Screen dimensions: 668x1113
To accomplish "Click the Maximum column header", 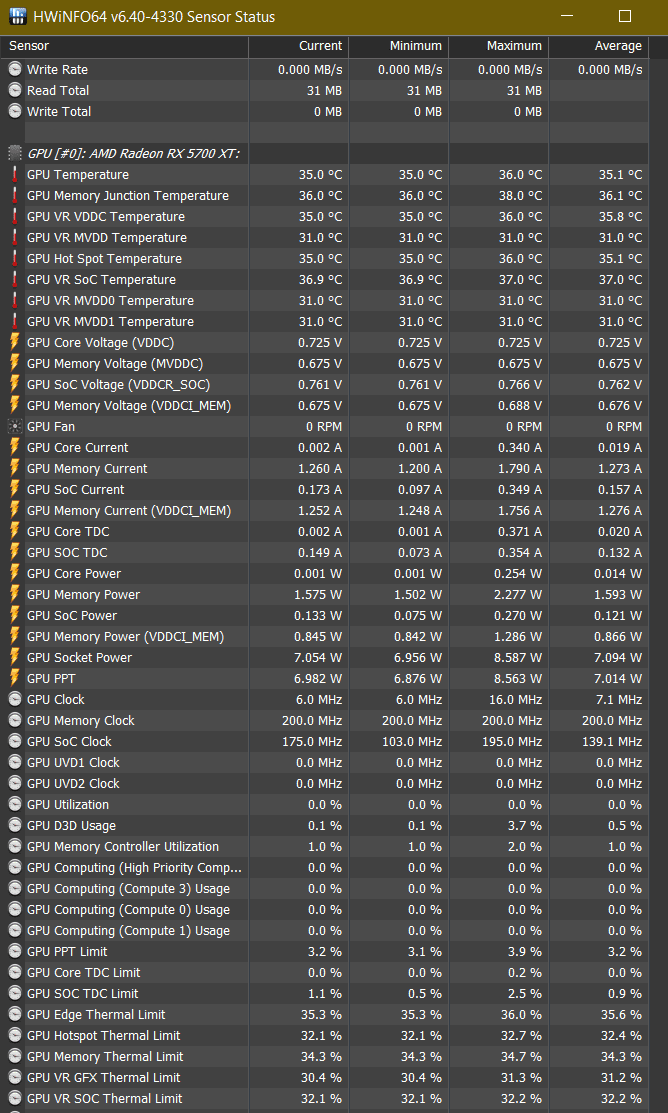I will [499, 46].
